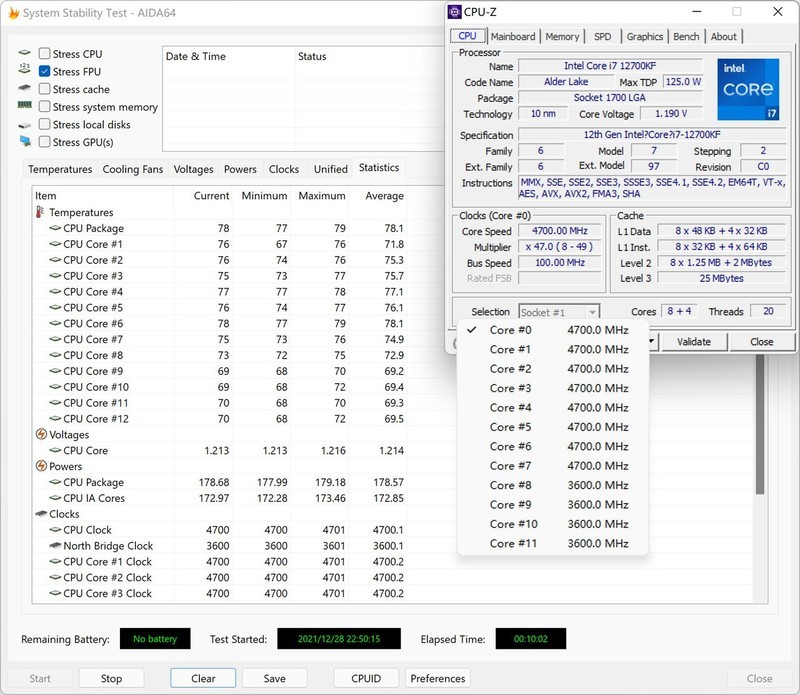
Task: Click the thermometer icon beside Temperatures
Action: (41, 212)
